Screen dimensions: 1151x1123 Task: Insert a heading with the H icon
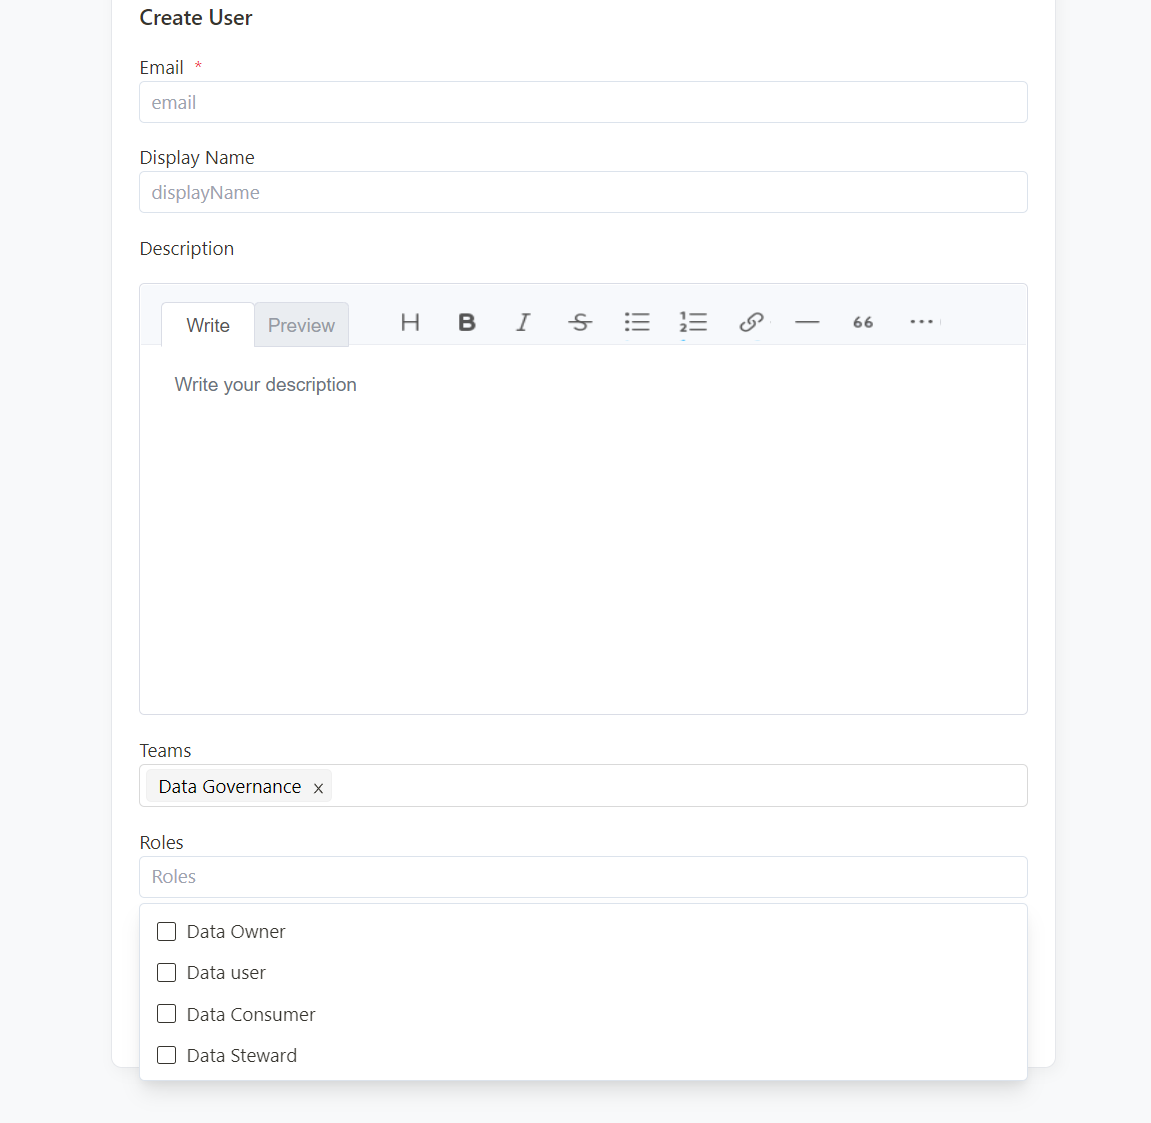click(410, 322)
